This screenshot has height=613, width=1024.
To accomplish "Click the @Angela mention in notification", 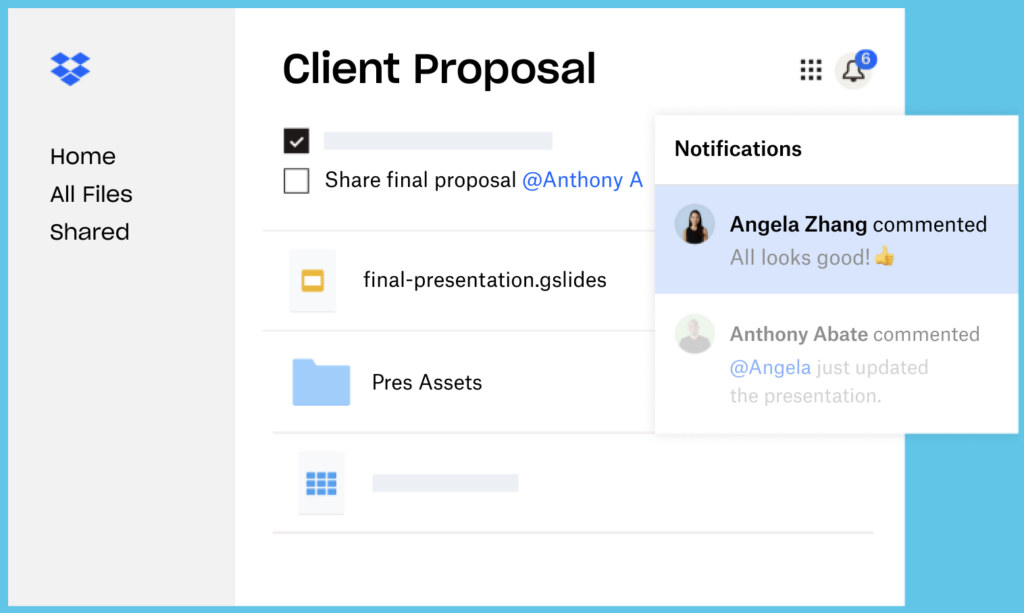I will click(x=770, y=368).
